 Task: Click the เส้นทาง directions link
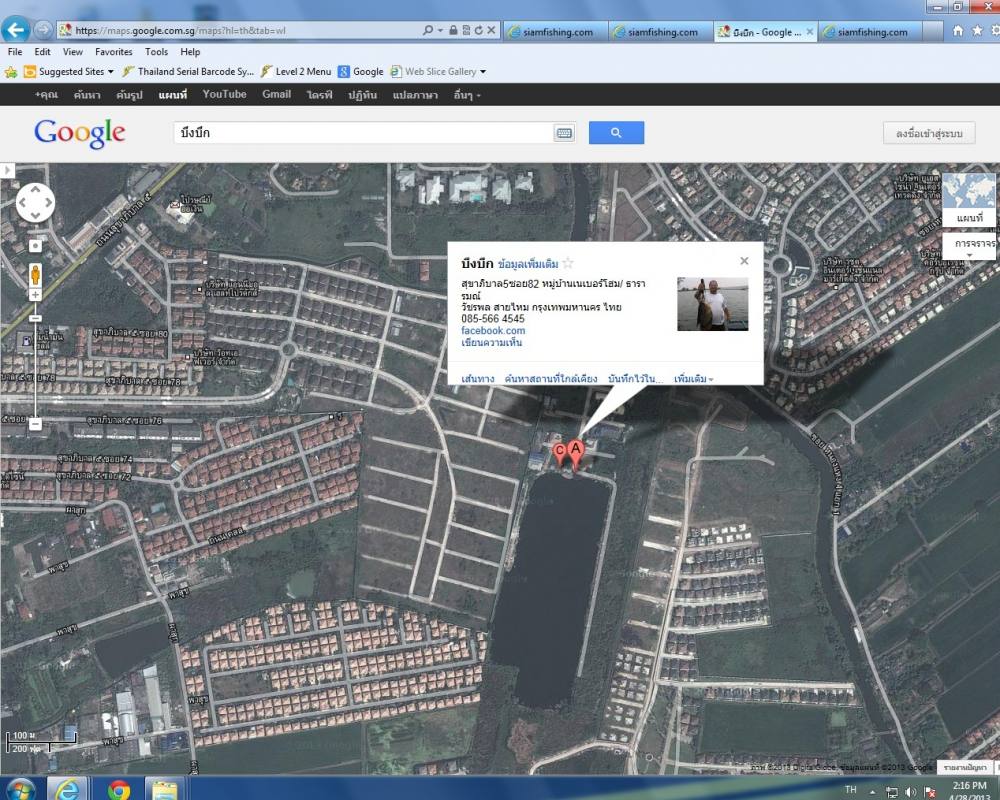click(x=478, y=378)
